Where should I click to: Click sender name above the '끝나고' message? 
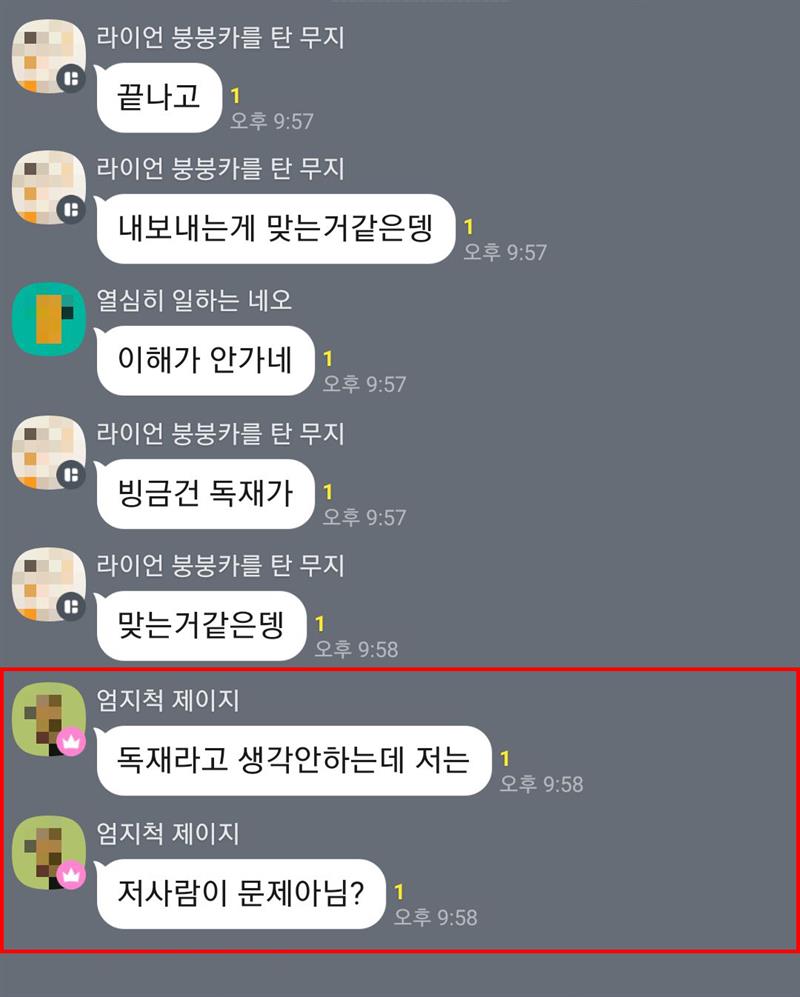[220, 38]
